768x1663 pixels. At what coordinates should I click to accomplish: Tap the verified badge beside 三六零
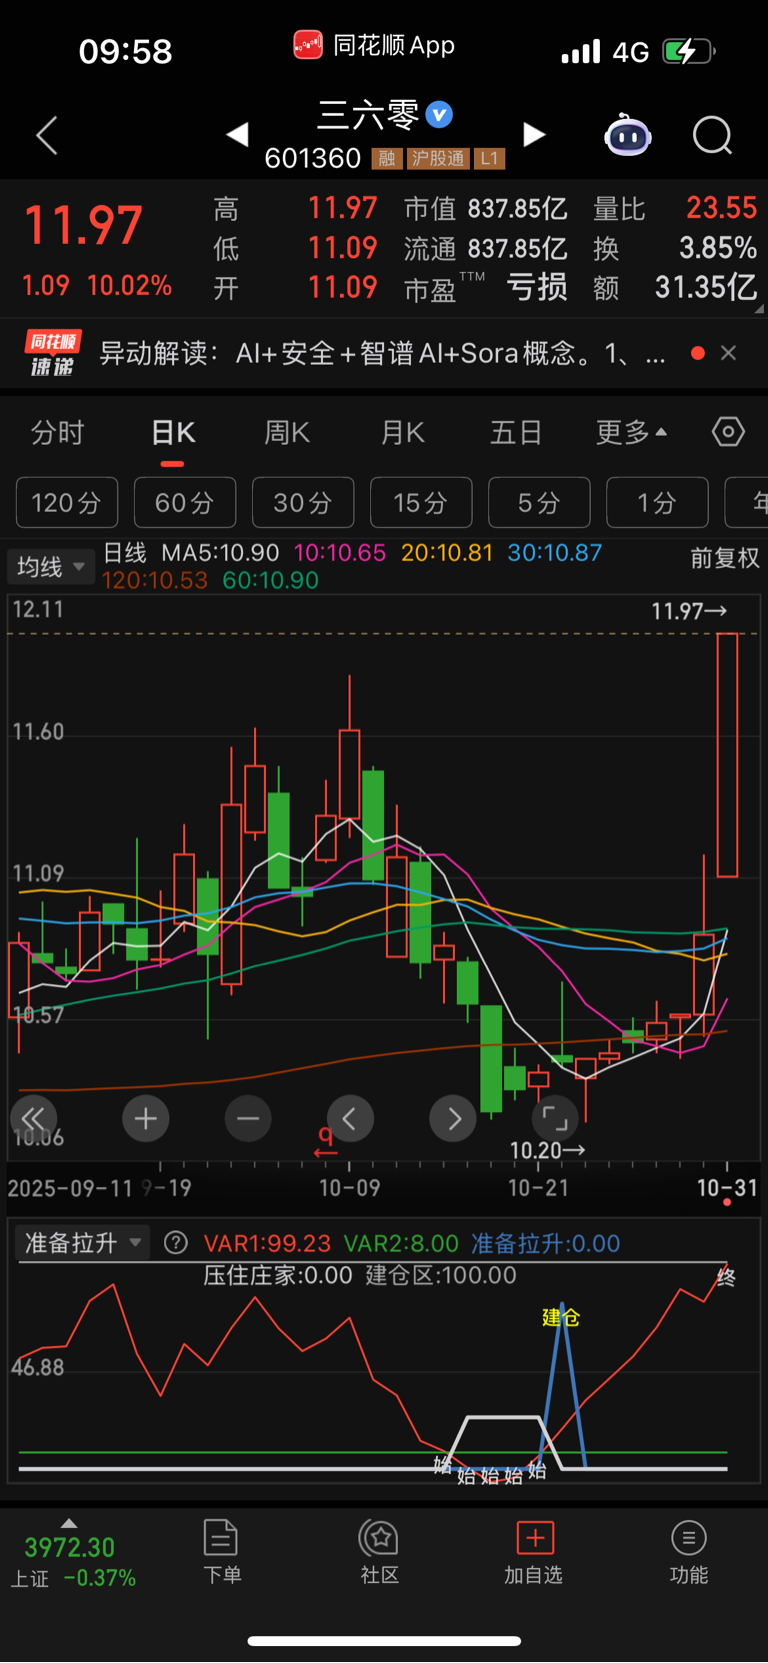click(439, 115)
